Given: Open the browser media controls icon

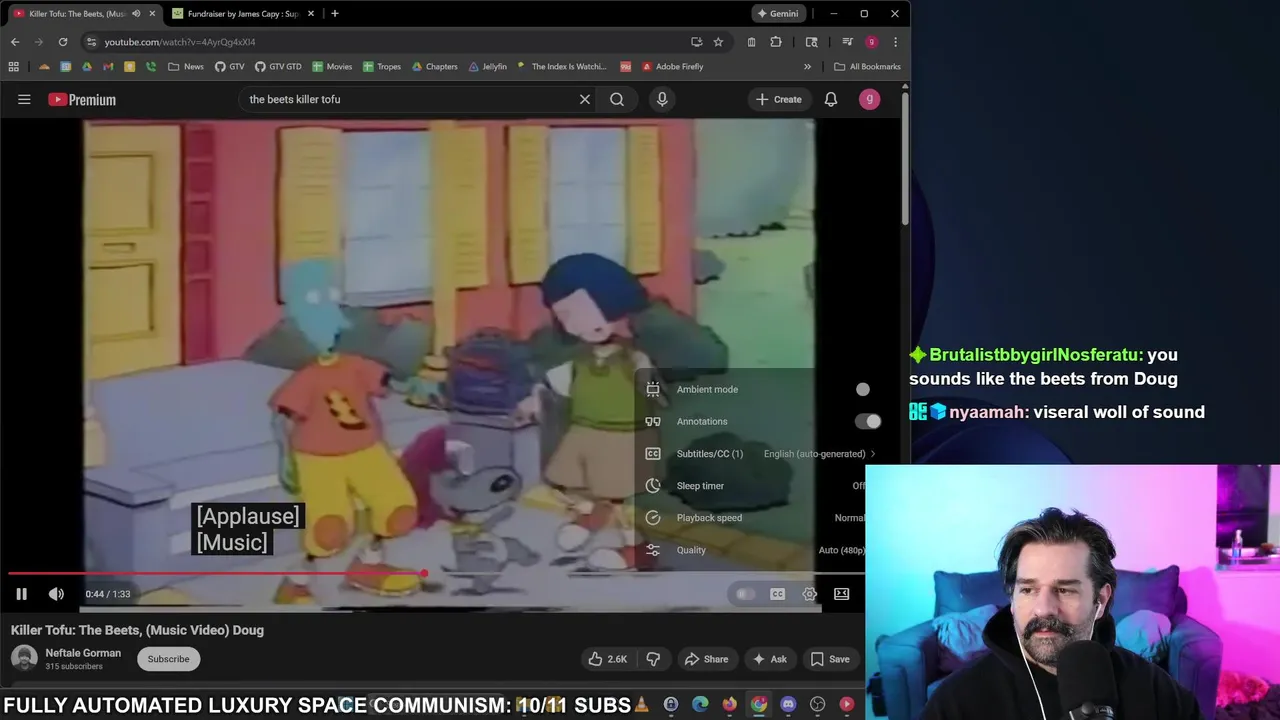Looking at the screenshot, I should coord(847,42).
